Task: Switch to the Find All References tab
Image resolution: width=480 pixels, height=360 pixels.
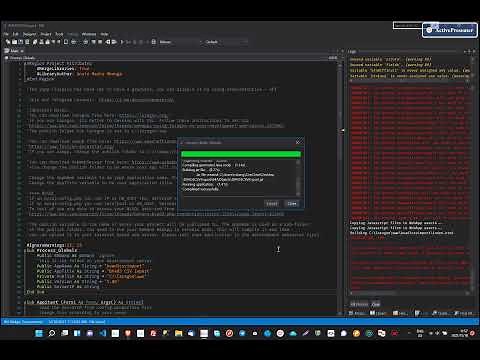Action: [x=463, y=313]
